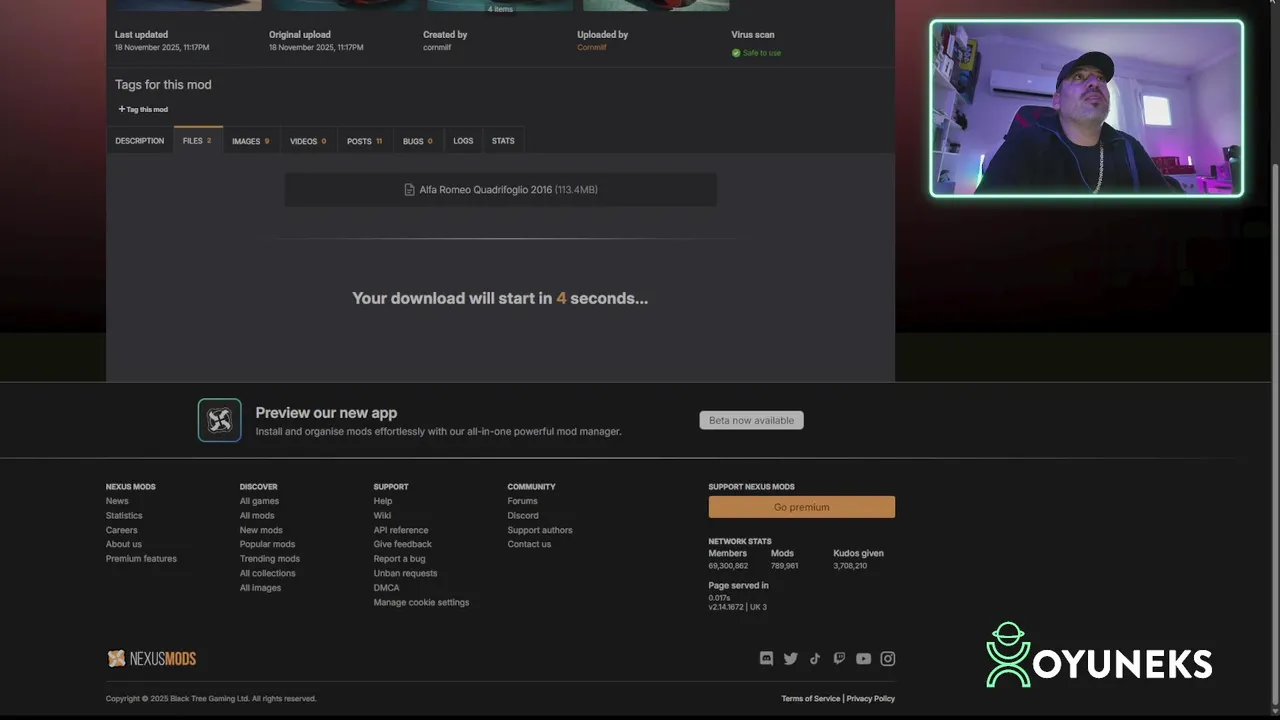This screenshot has width=1280, height=720.
Task: Open the About us footer link
Action: click(x=124, y=544)
